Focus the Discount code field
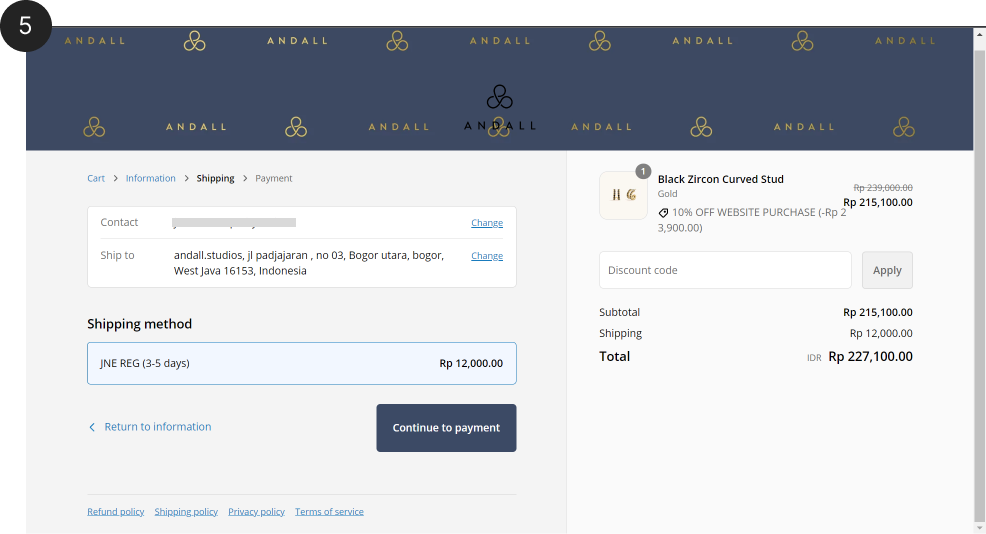Screen dimensions: 986x534 [724, 270]
